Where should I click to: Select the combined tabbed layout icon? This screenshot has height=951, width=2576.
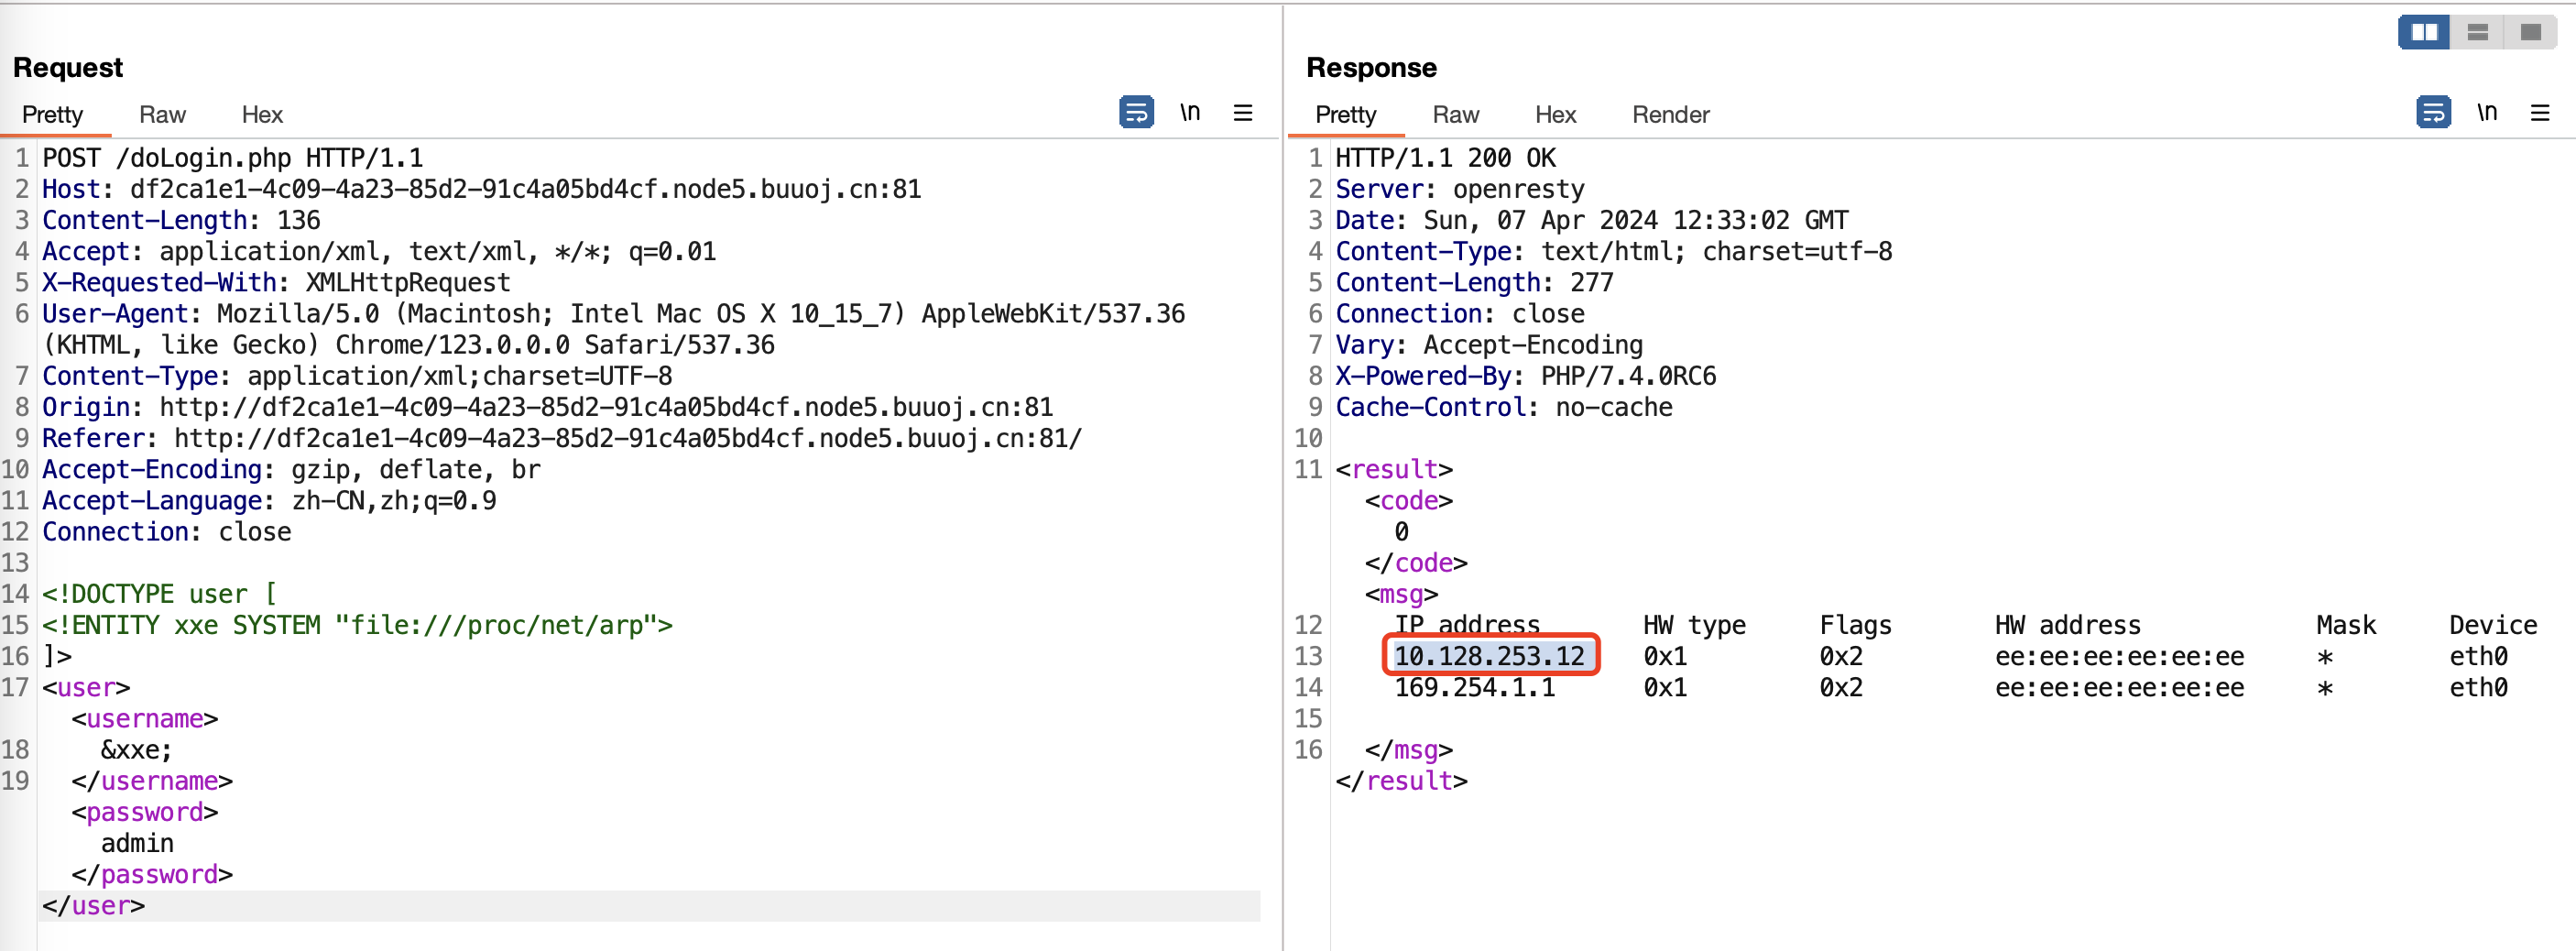click(x=2530, y=32)
